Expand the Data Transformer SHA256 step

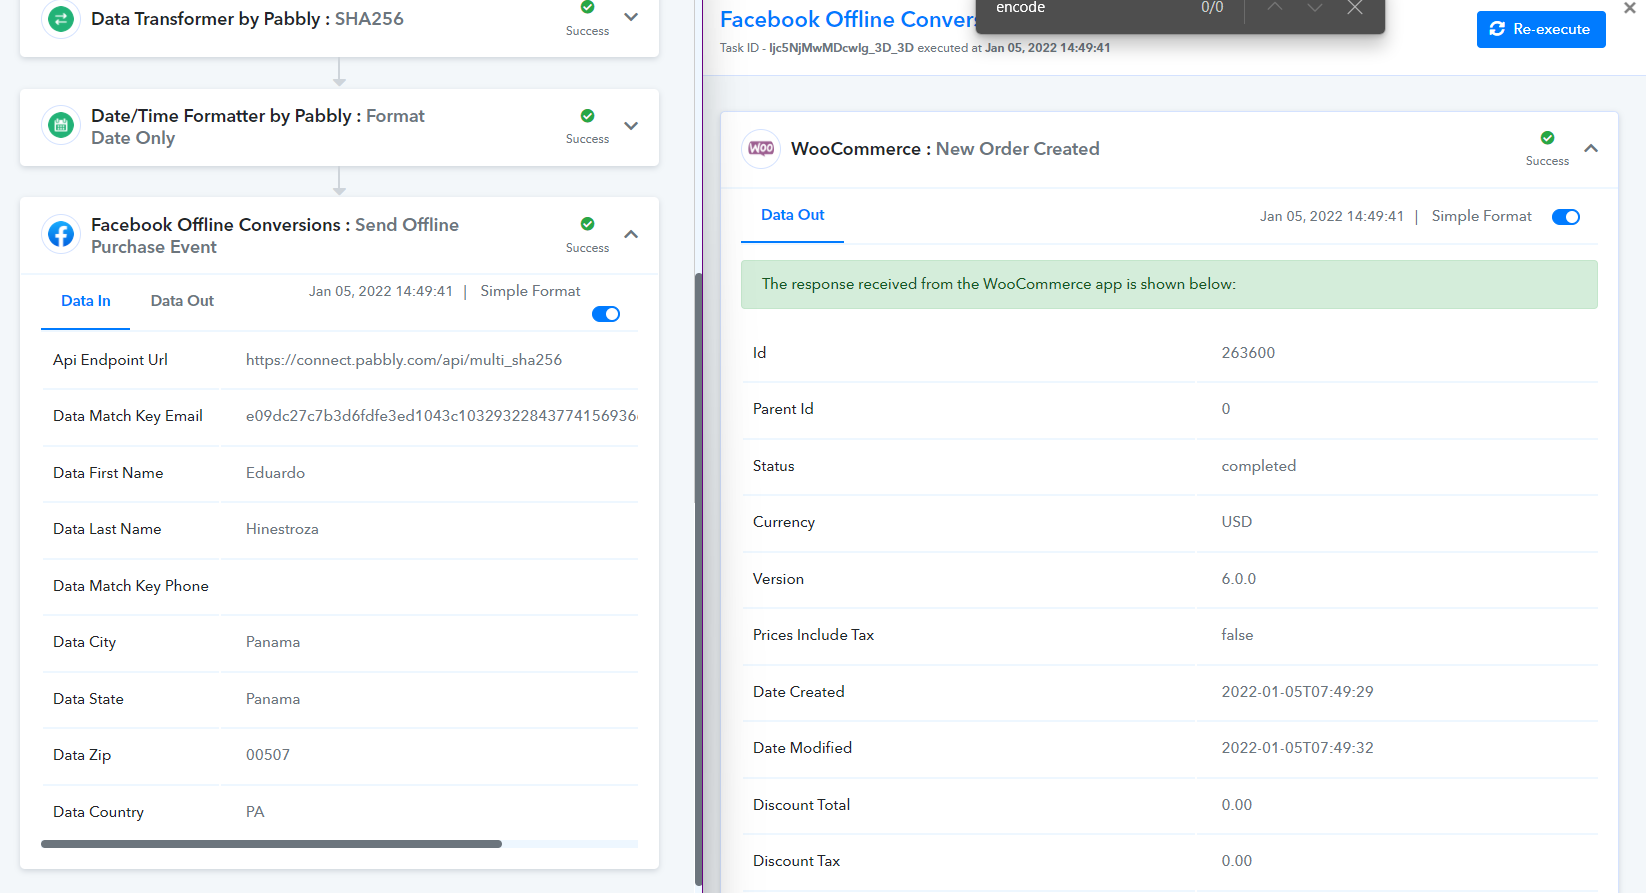point(631,17)
